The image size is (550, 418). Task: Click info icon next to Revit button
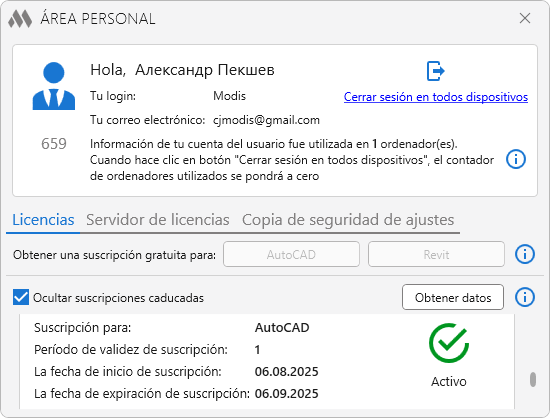click(525, 254)
